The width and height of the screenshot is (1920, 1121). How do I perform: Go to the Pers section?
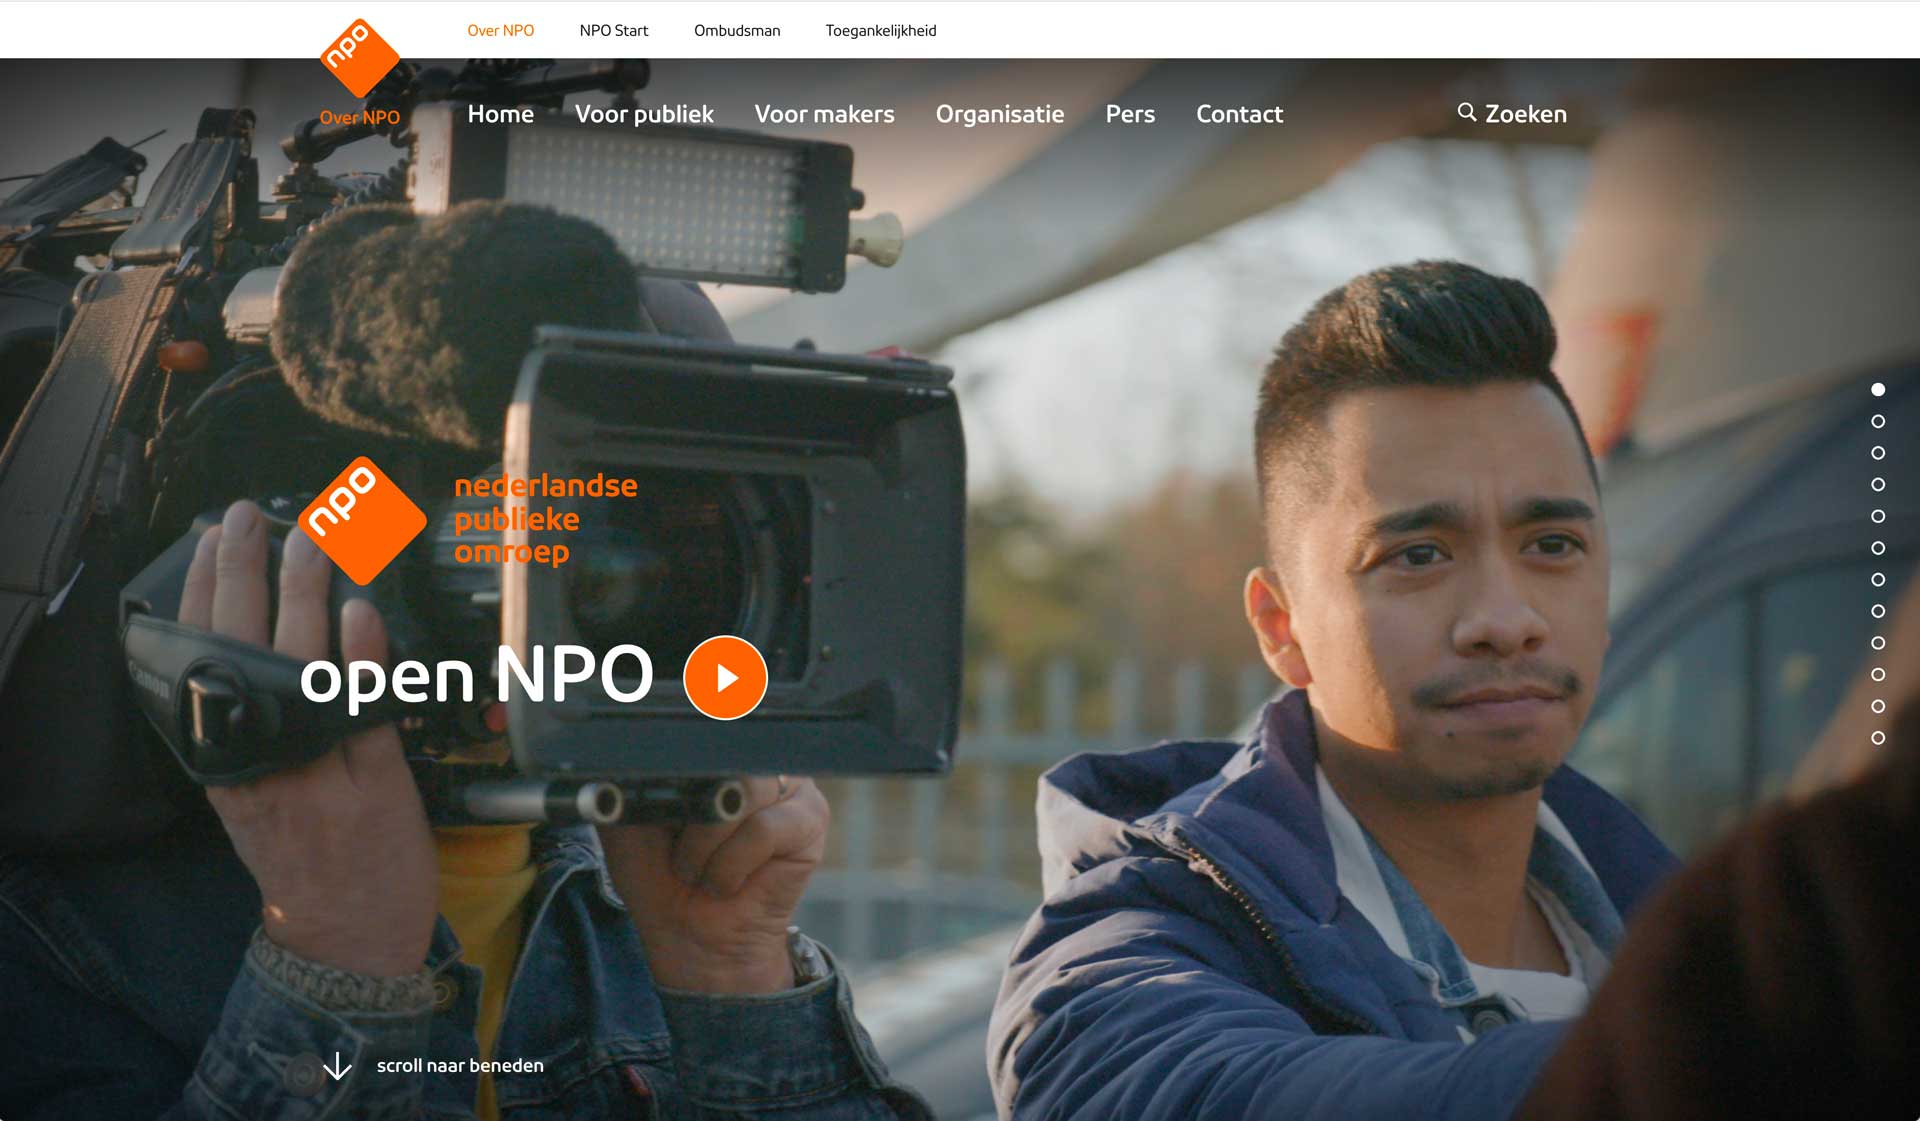tap(1130, 114)
